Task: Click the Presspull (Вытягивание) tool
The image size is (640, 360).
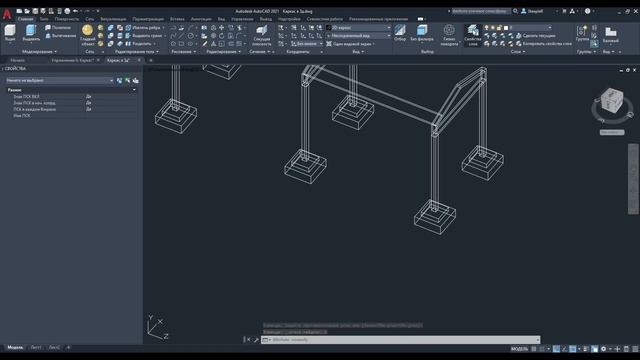Action: pos(60,36)
